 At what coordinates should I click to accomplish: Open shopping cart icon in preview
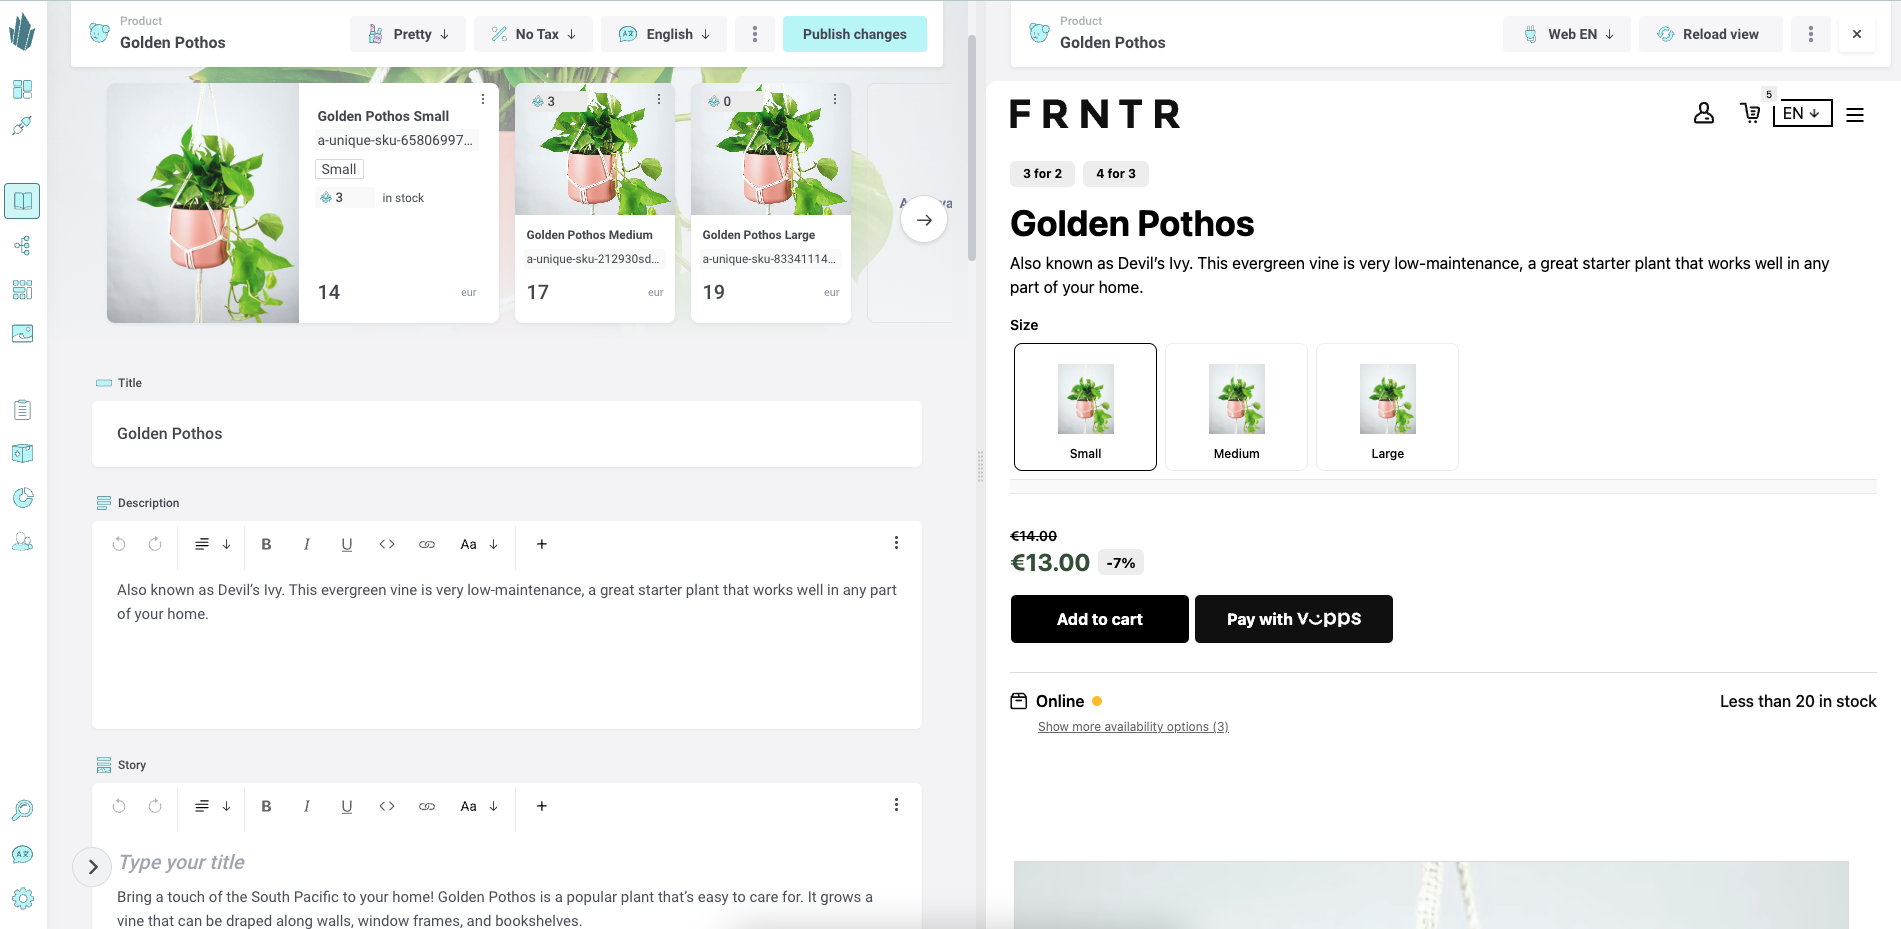coord(1750,113)
